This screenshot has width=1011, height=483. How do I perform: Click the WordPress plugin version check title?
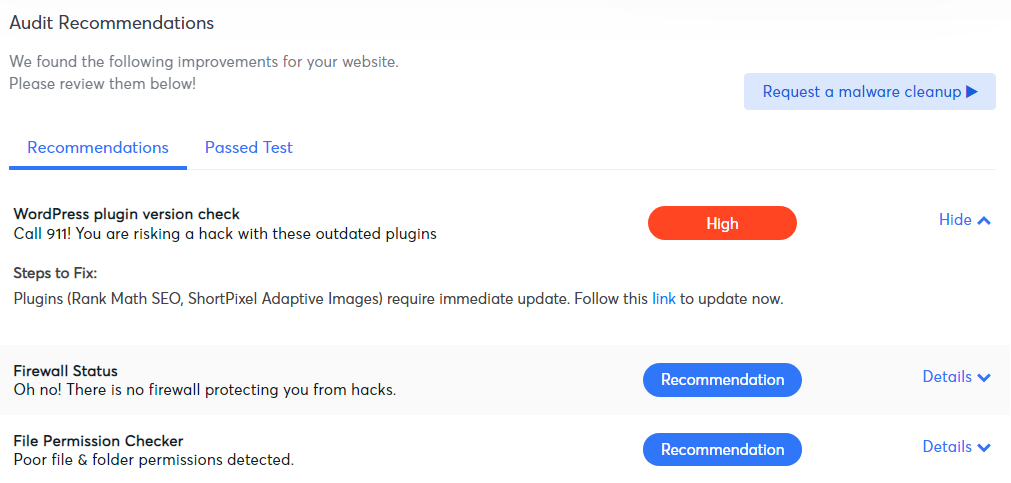[x=126, y=214]
